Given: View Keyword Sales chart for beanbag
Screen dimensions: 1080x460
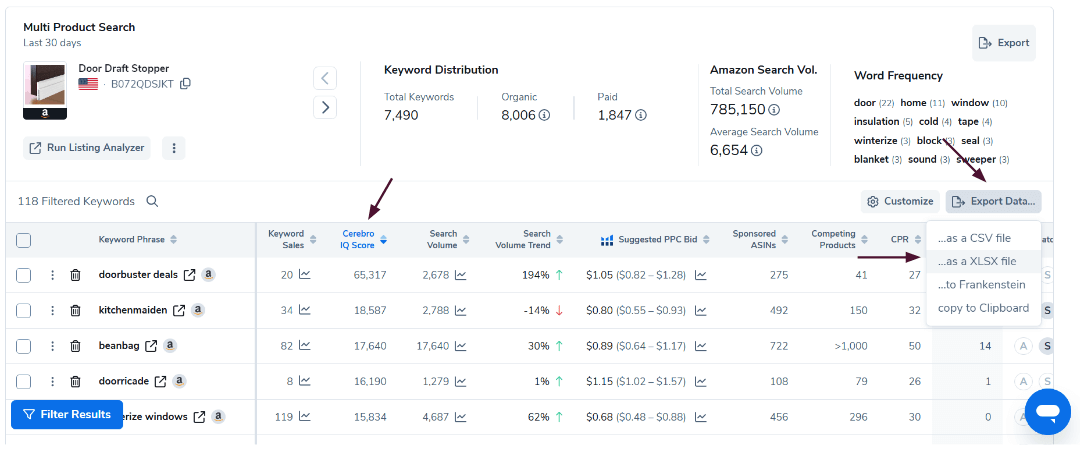Looking at the screenshot, I should point(304,346).
